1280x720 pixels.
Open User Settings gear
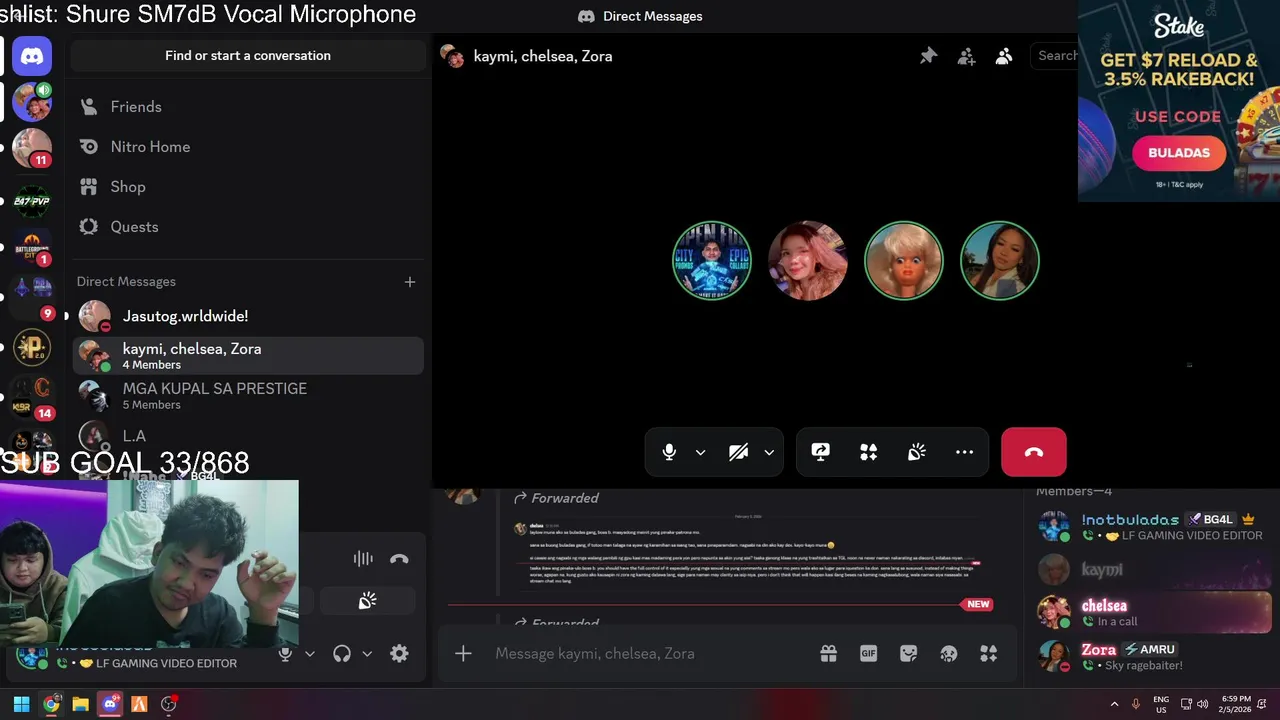pos(399,654)
